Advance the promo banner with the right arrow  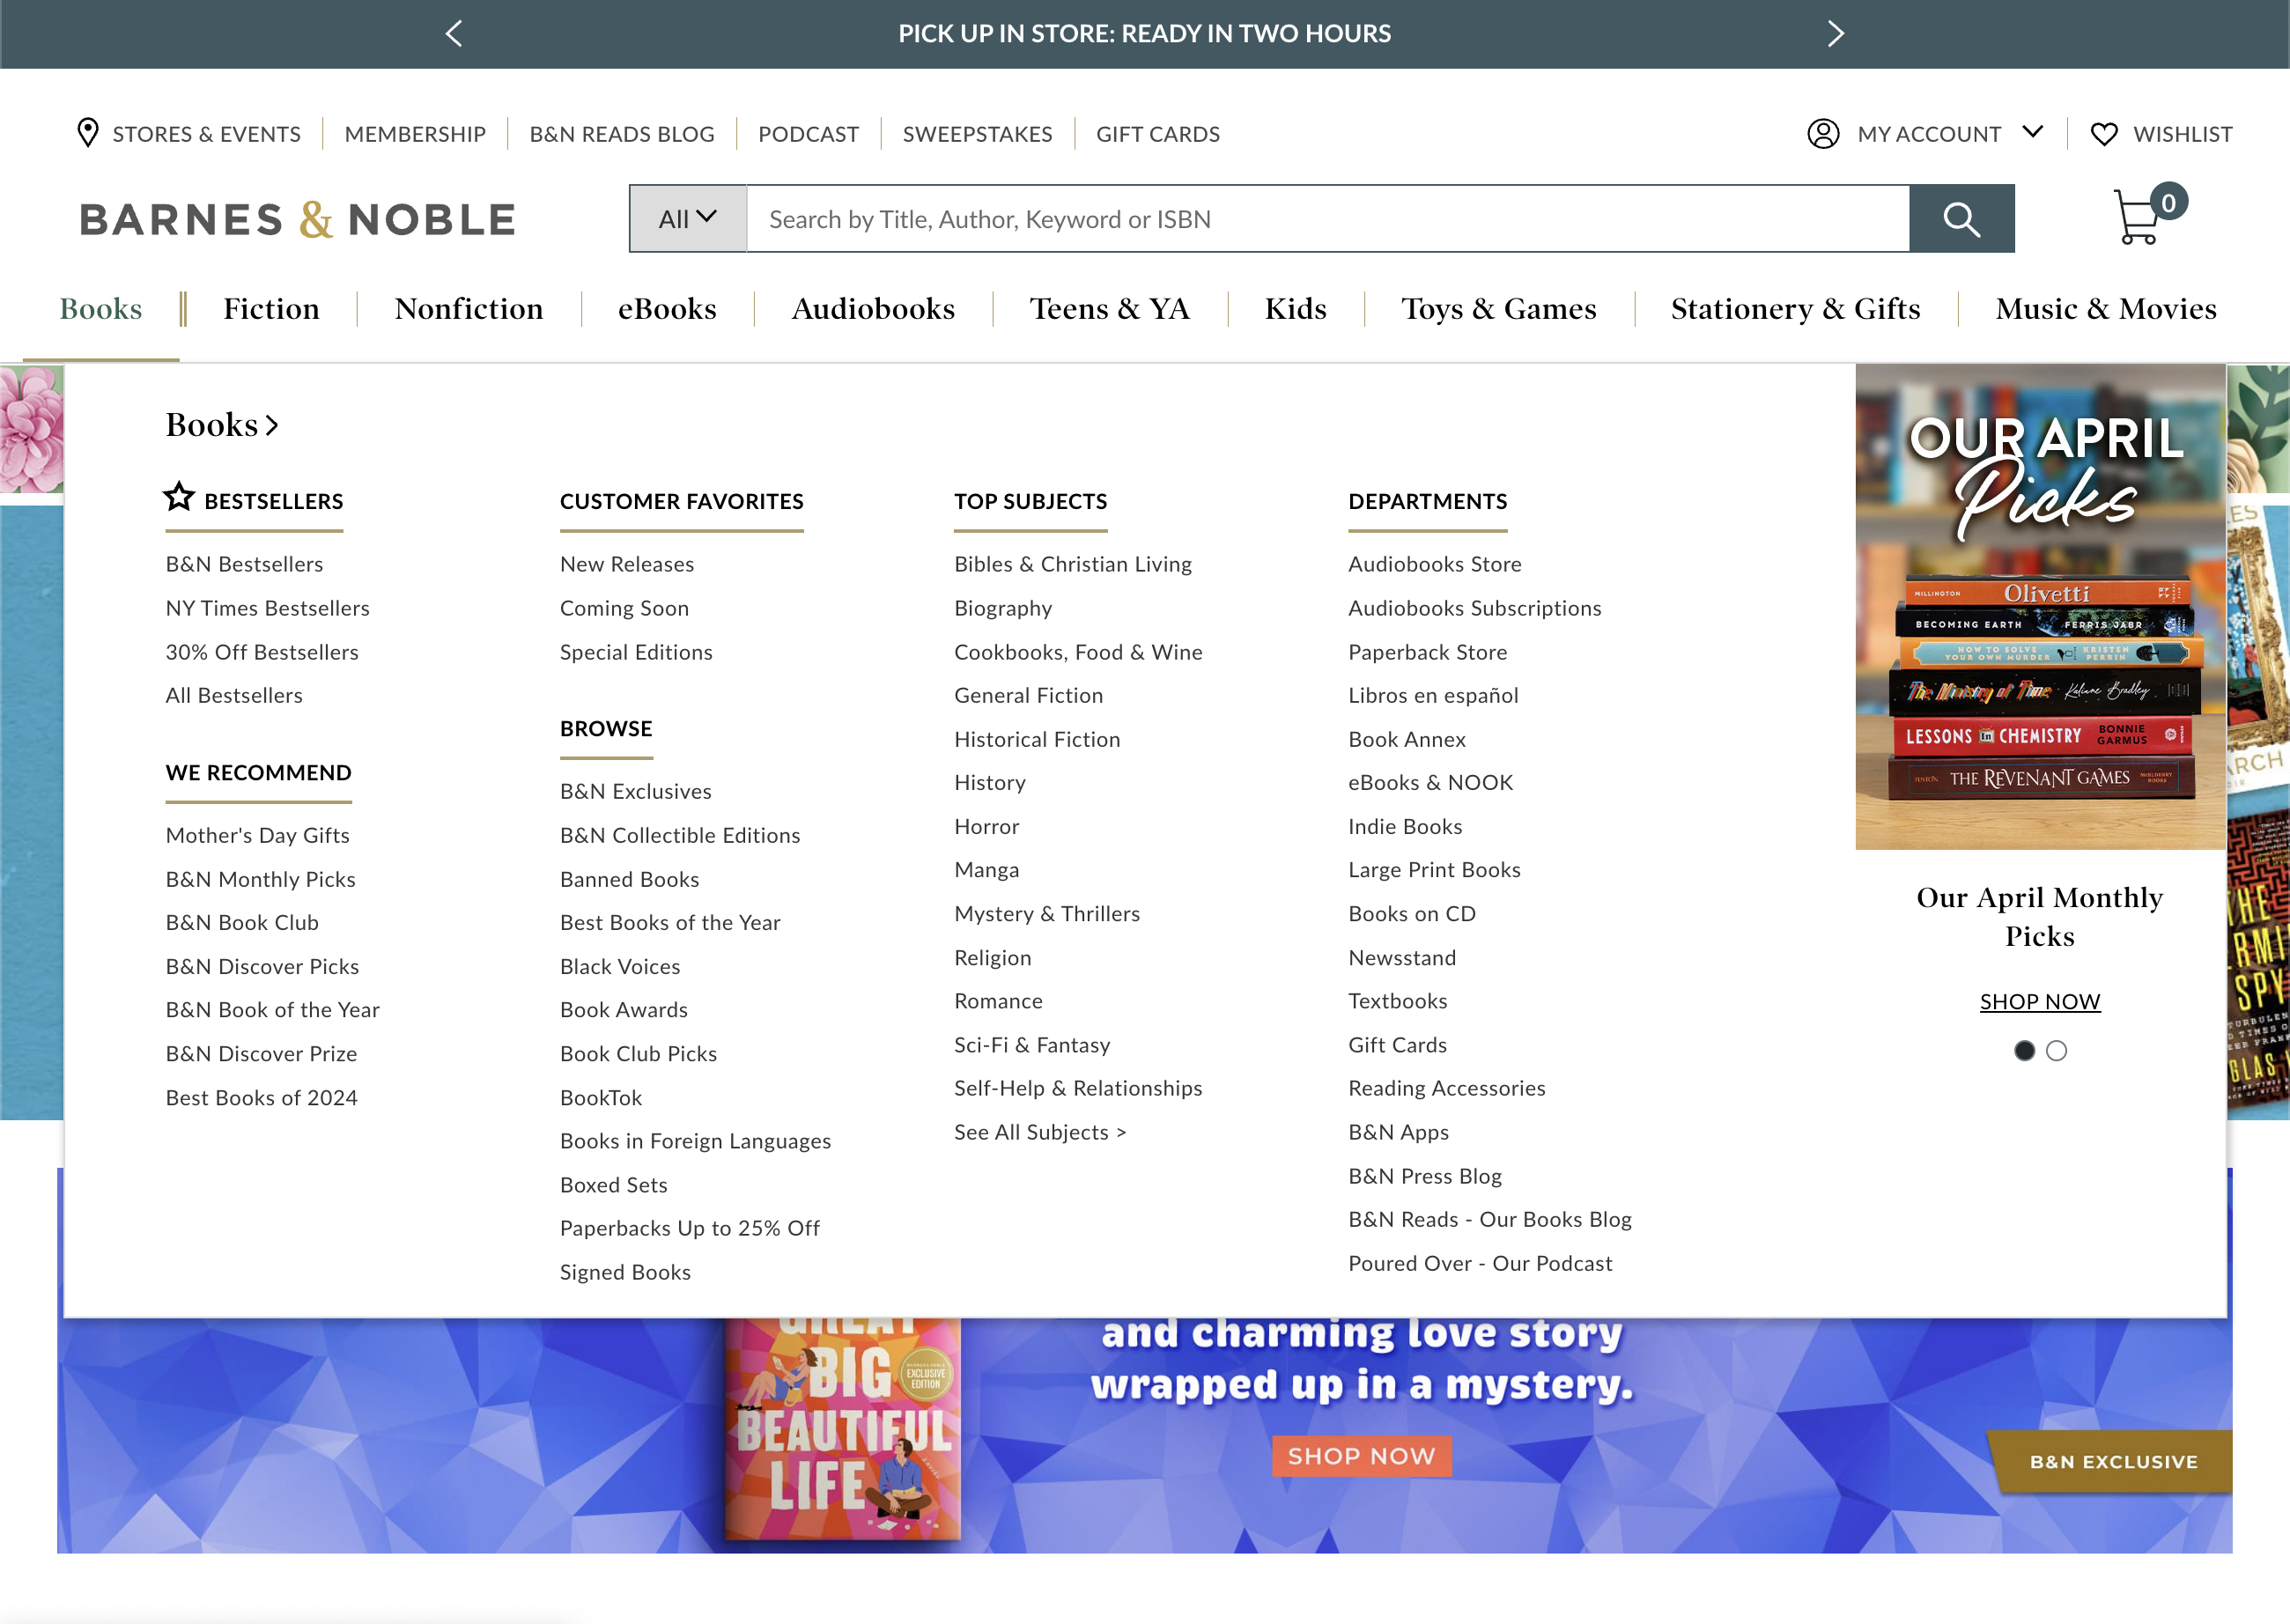[x=1835, y=33]
